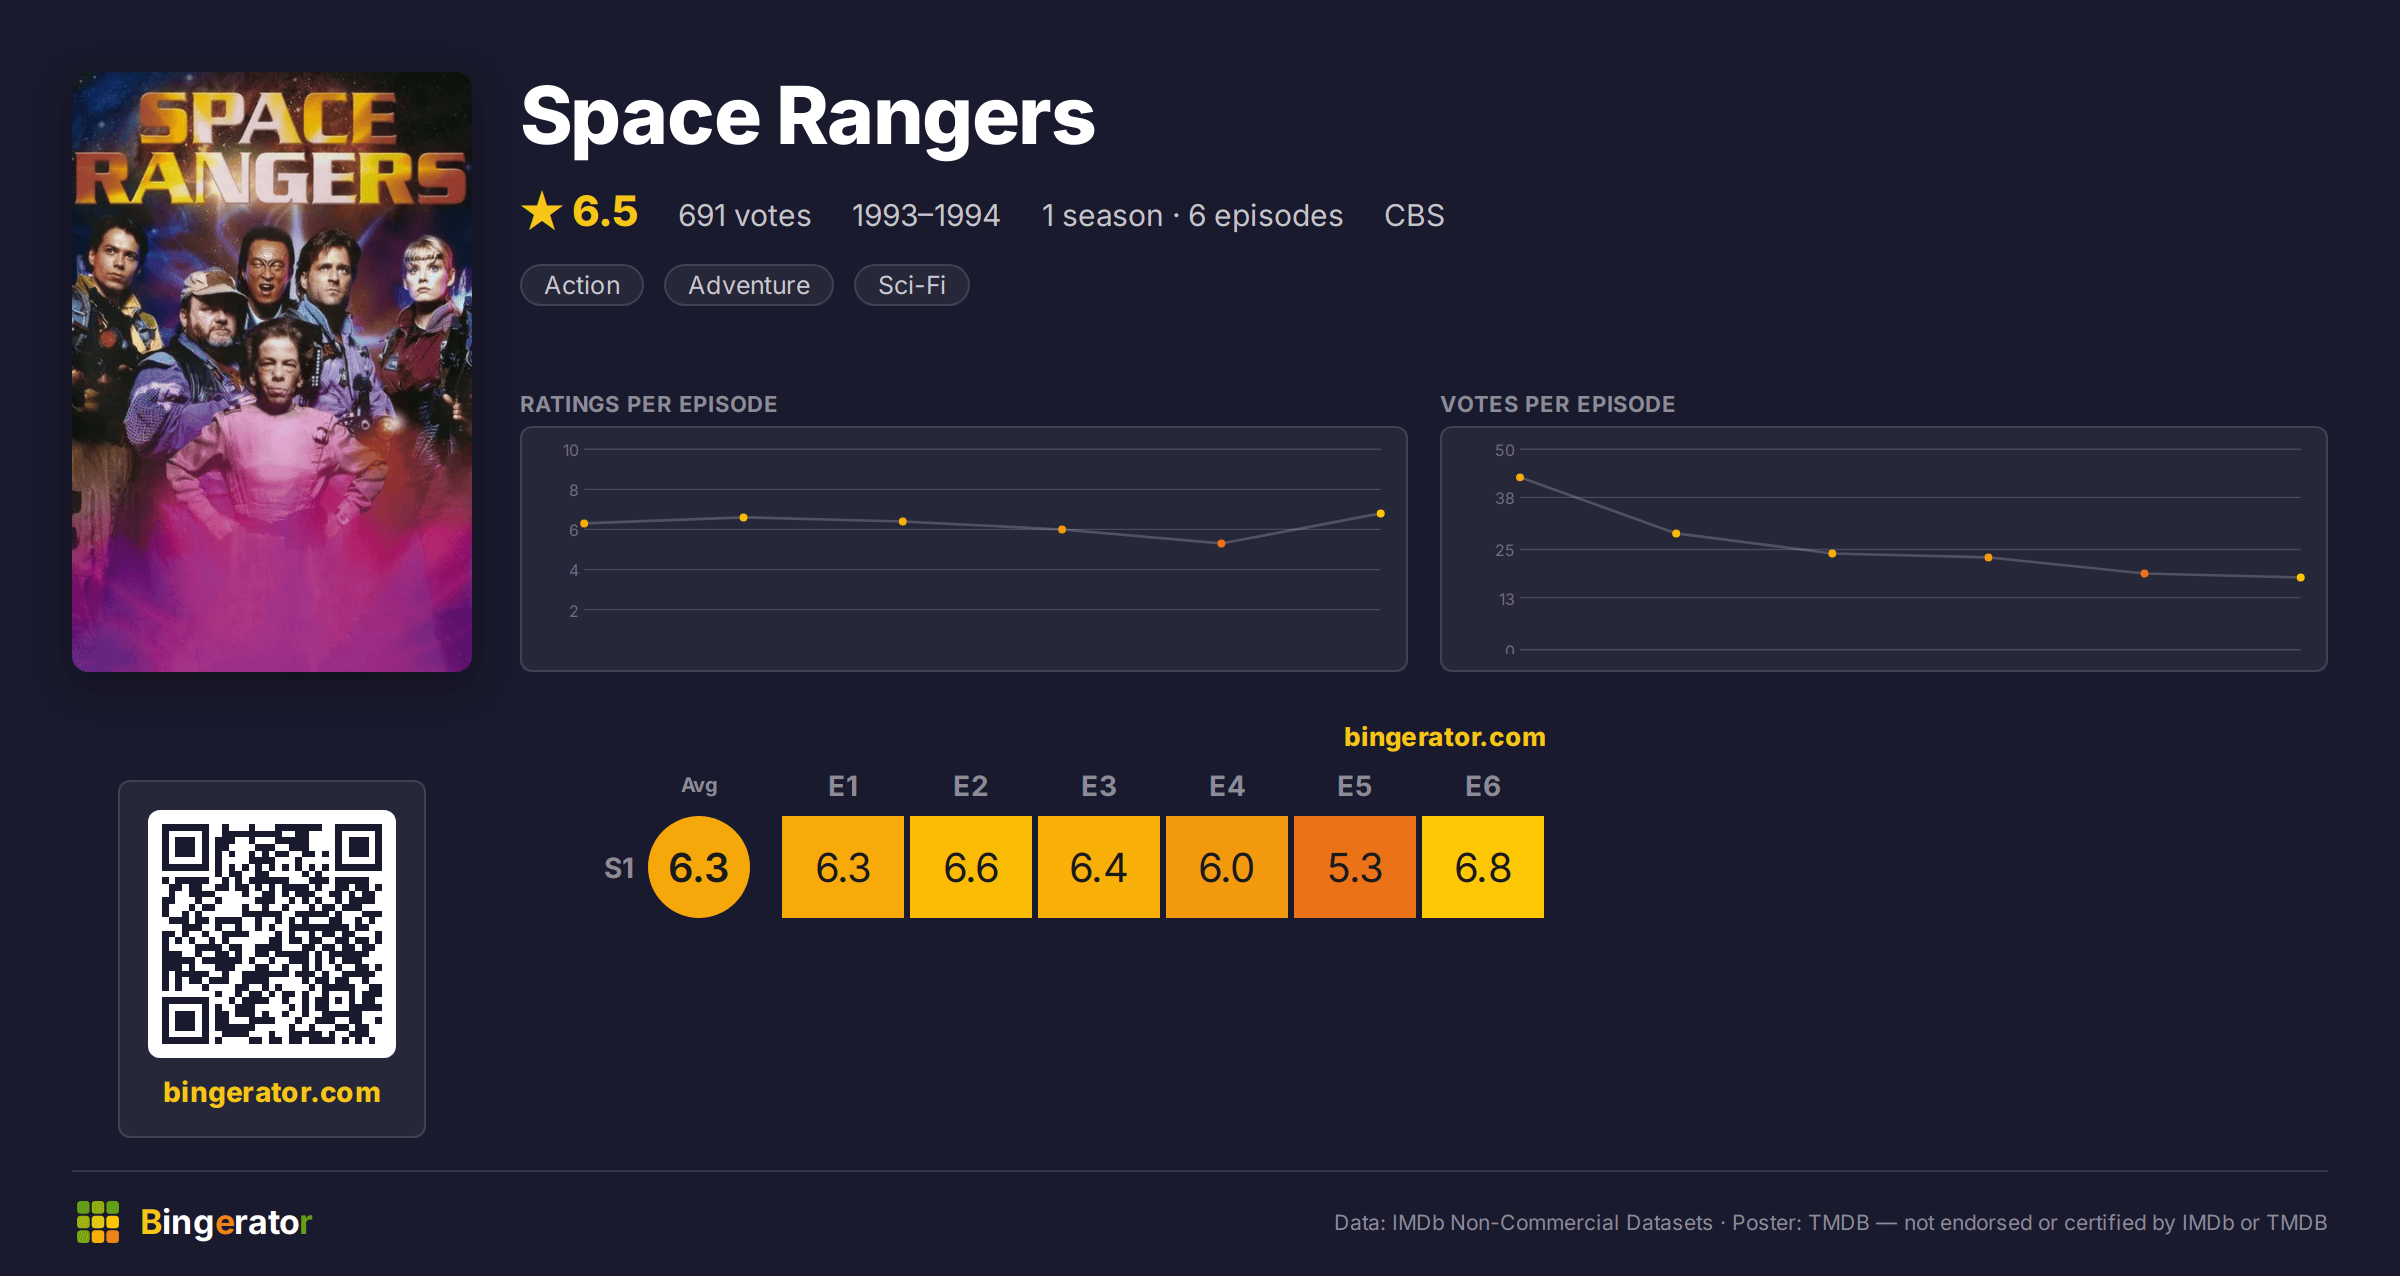Click the last point on ratings chart
This screenshot has height=1276, width=2400.
tap(1380, 513)
